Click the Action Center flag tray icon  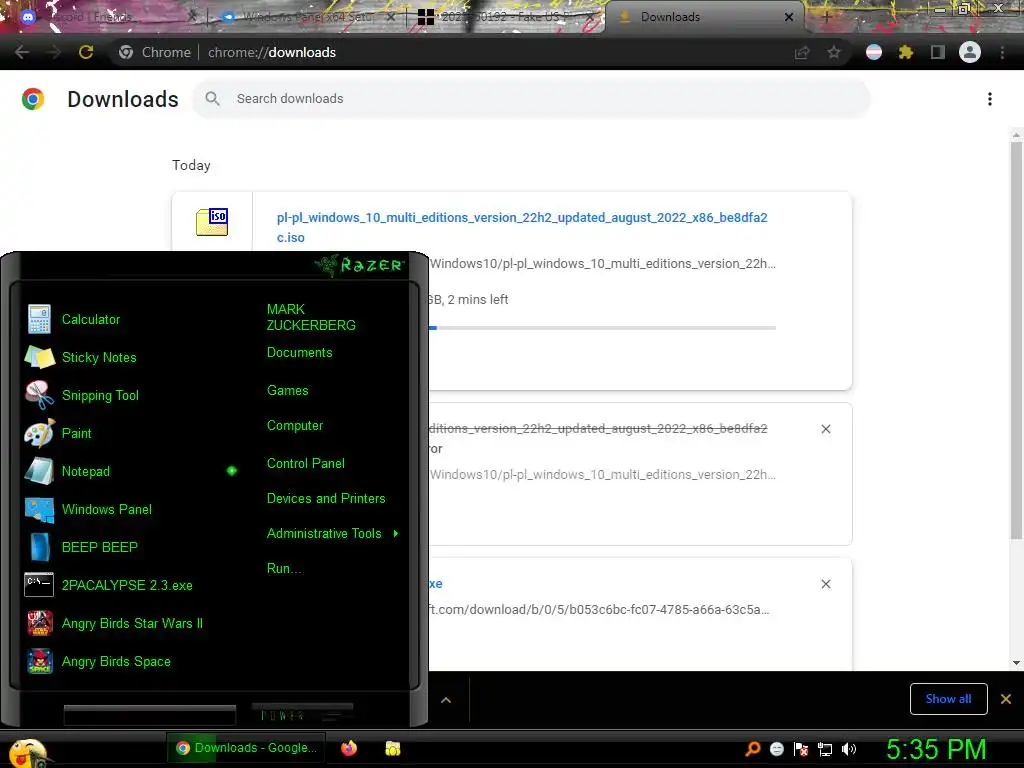pyautogui.click(x=801, y=749)
